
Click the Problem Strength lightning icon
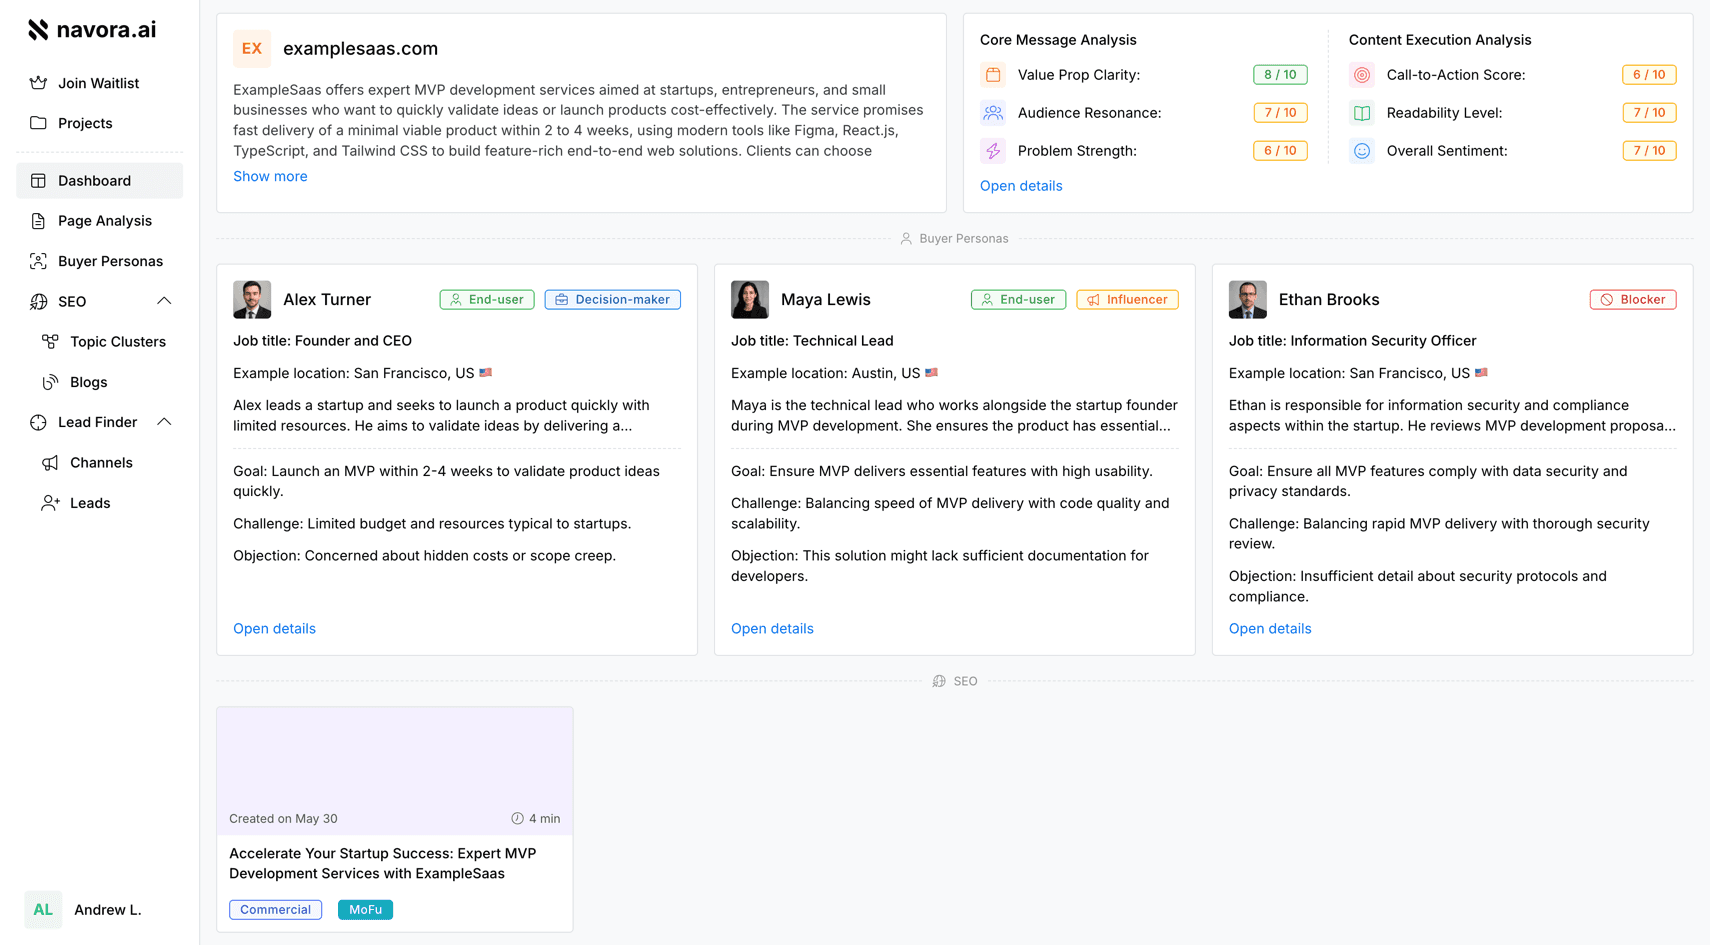993,150
